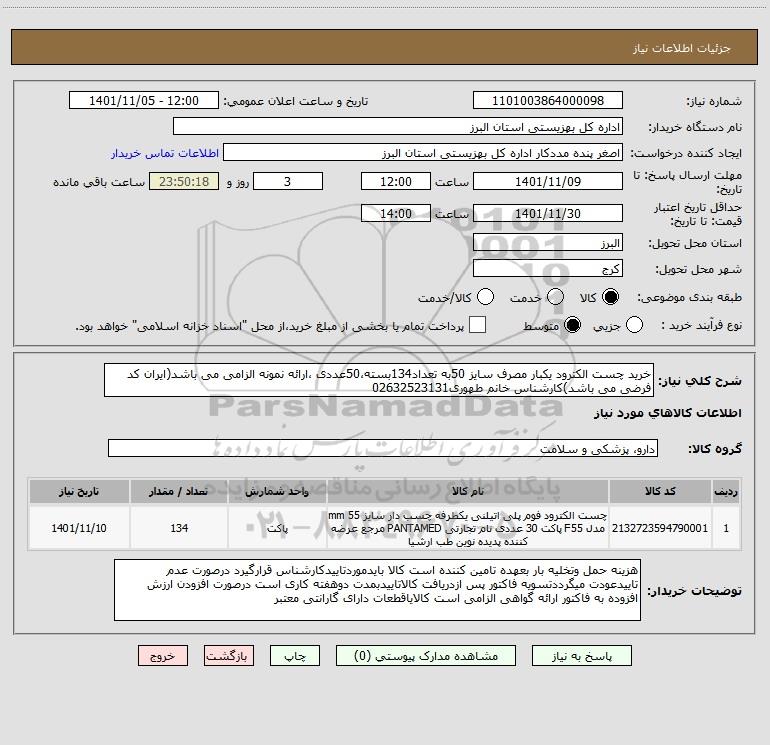Click the ردیف column header
The width and height of the screenshot is (770, 745).
click(726, 492)
